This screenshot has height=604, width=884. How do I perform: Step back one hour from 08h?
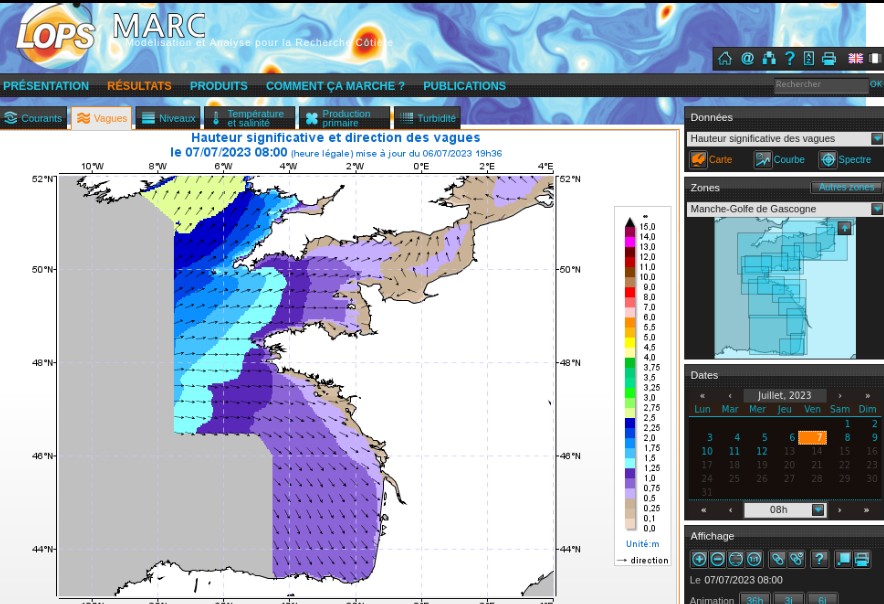point(731,510)
